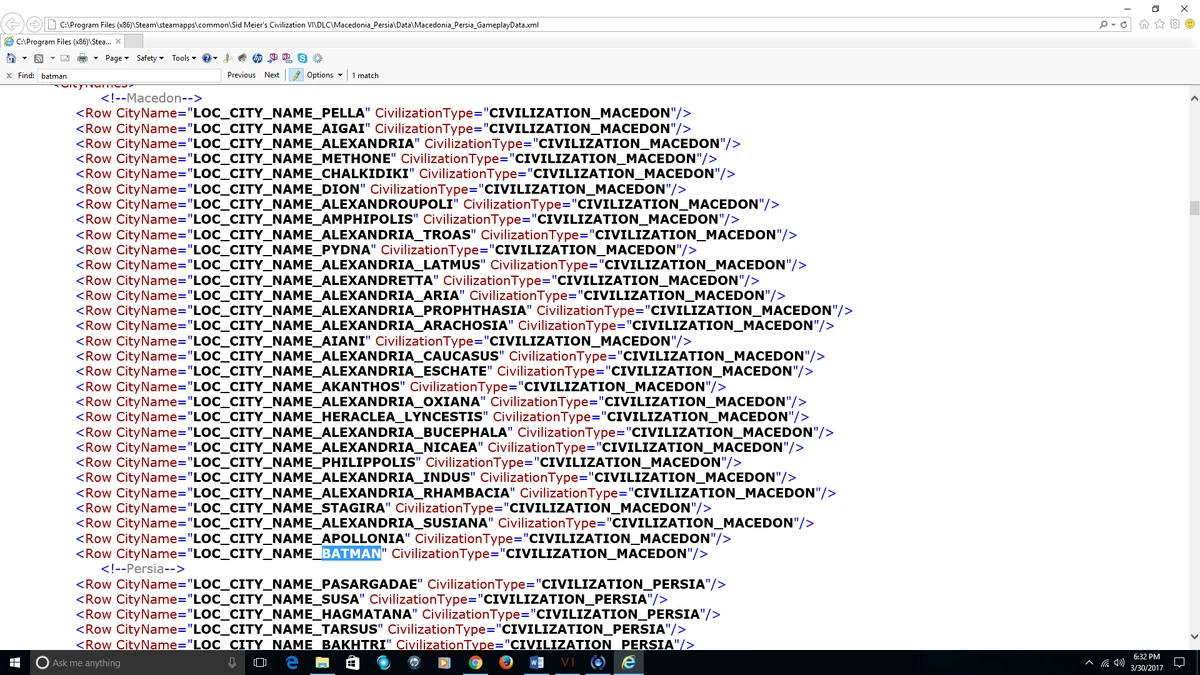The image size is (1200, 675).
Task: Click the volume speaker tray icon
Action: (x=1120, y=662)
